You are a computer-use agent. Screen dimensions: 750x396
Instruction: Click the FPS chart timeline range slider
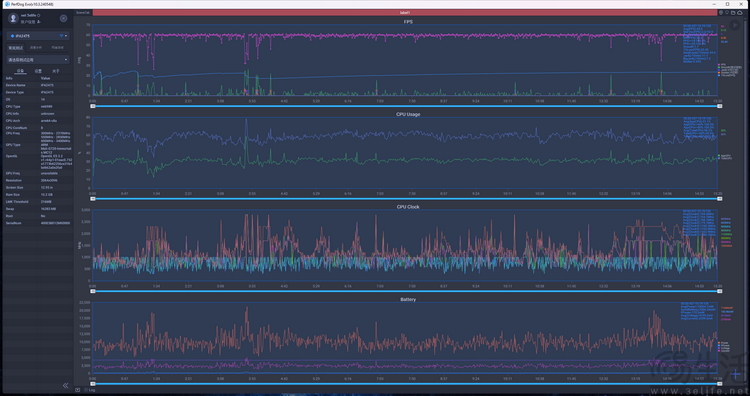(406, 106)
